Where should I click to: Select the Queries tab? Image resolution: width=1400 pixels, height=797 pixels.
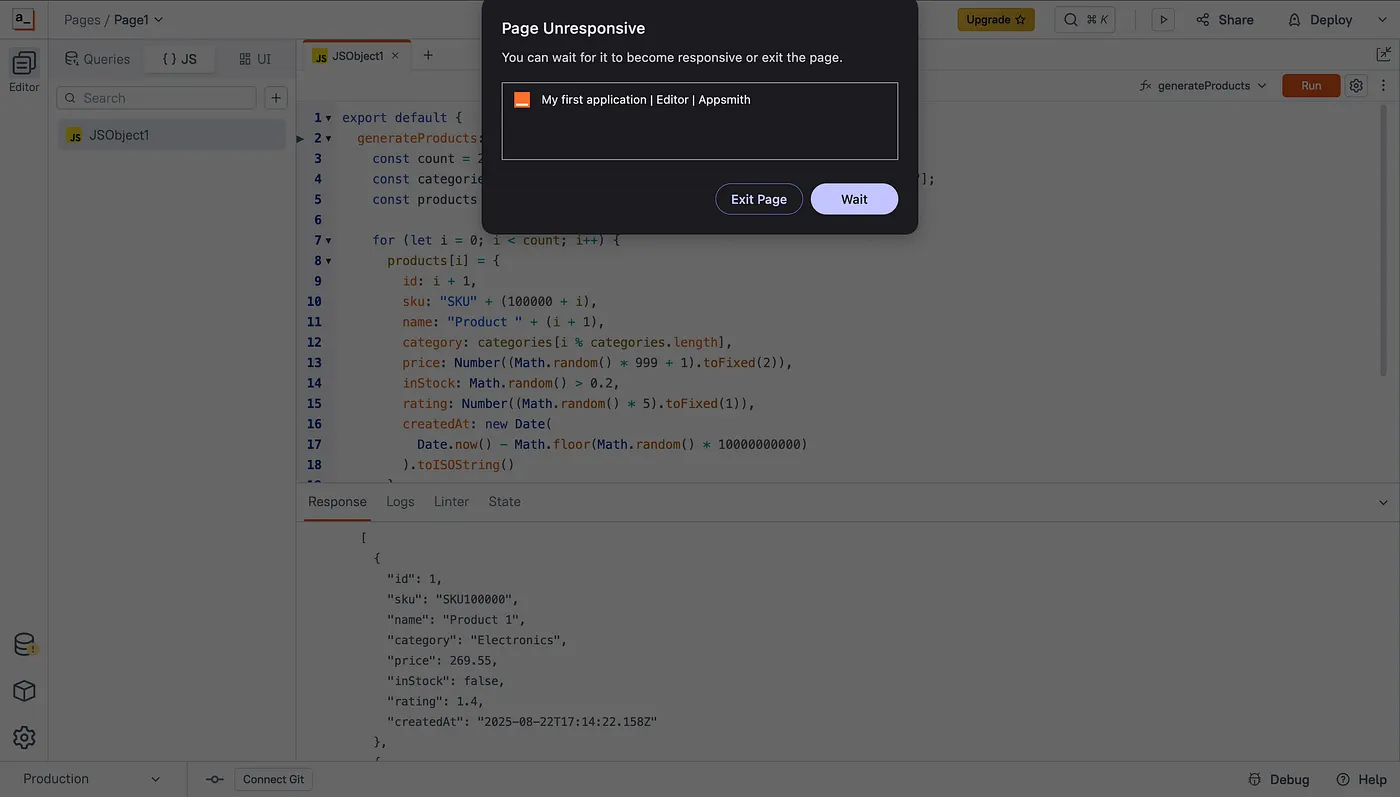pyautogui.click(x=96, y=59)
